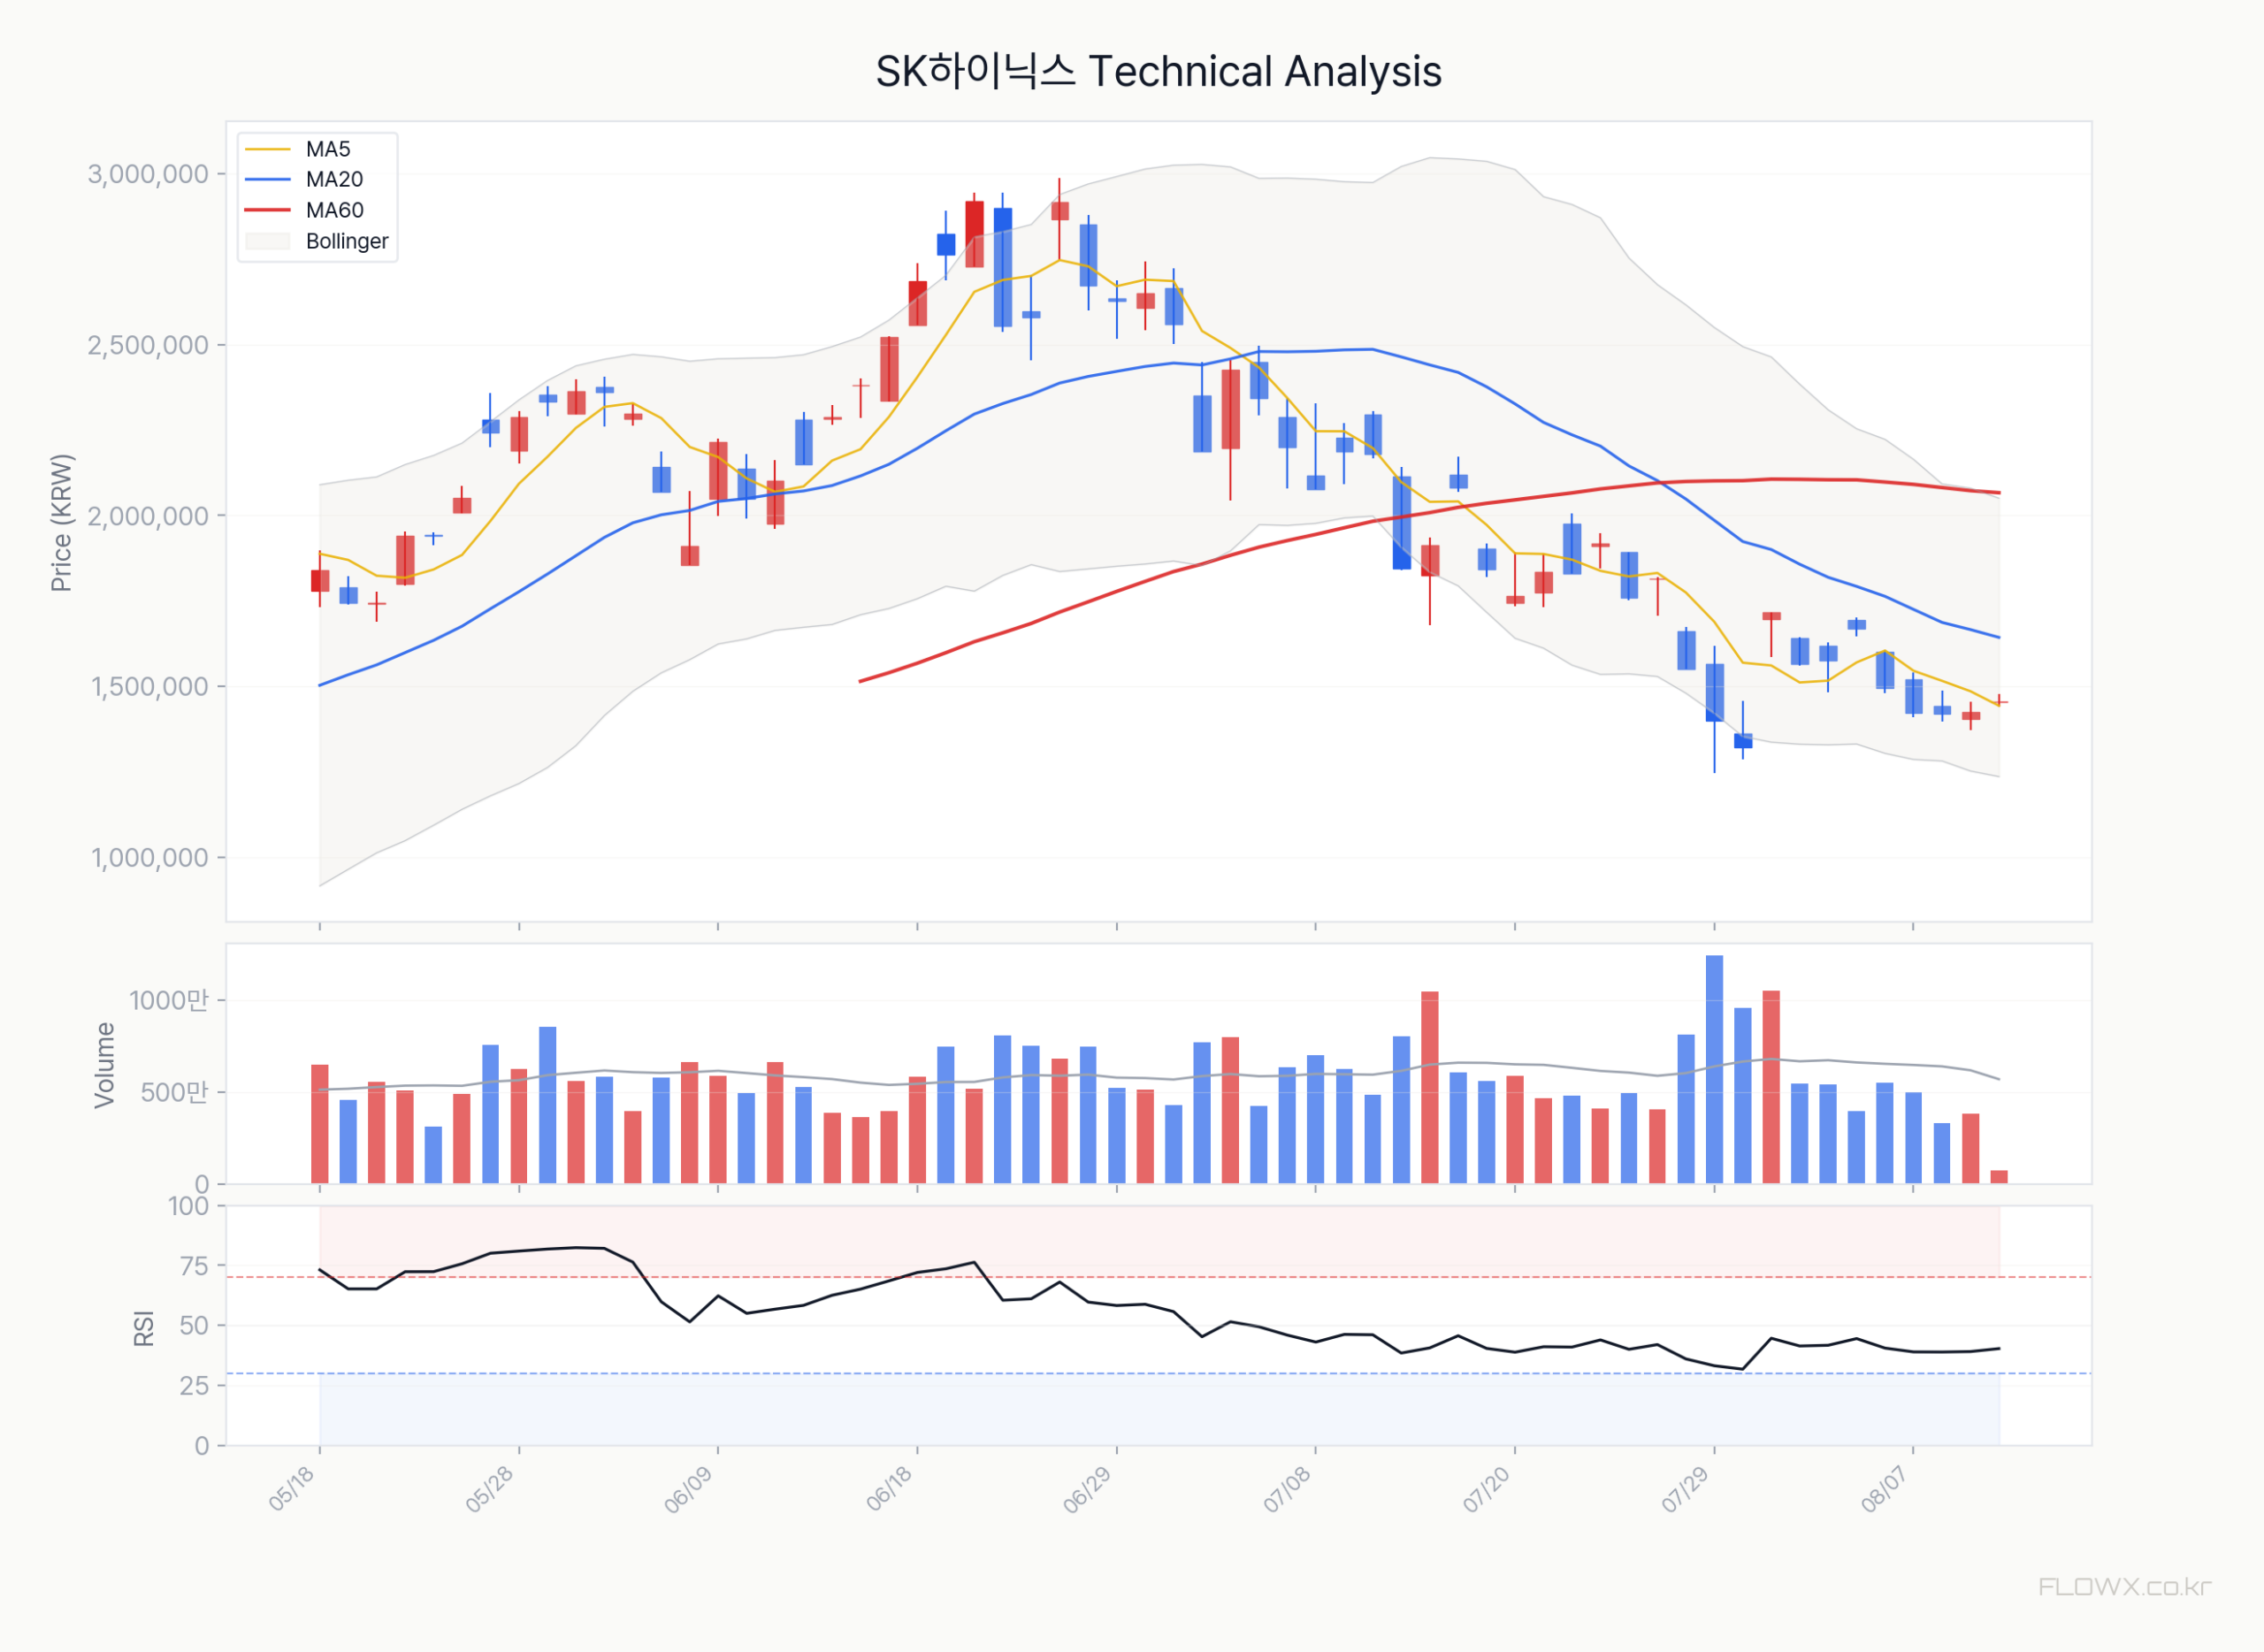Click the 2,500,000 price tick label
The width and height of the screenshot is (2264, 1652).
[148, 345]
